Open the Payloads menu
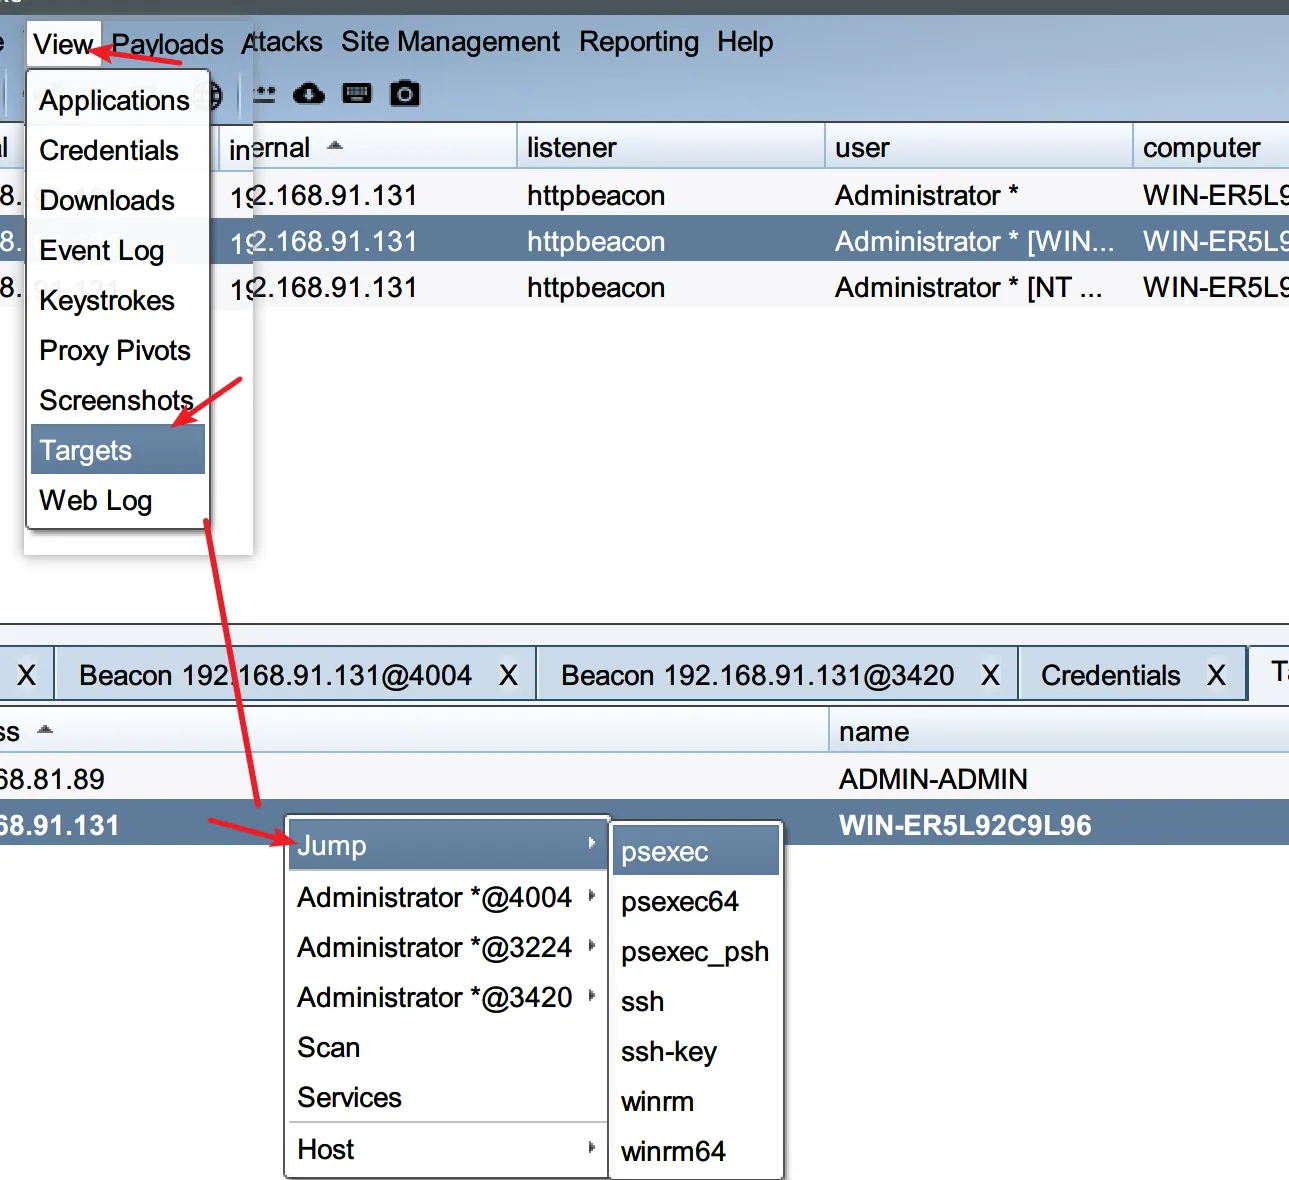The height and width of the screenshot is (1180, 1289). 167,44
